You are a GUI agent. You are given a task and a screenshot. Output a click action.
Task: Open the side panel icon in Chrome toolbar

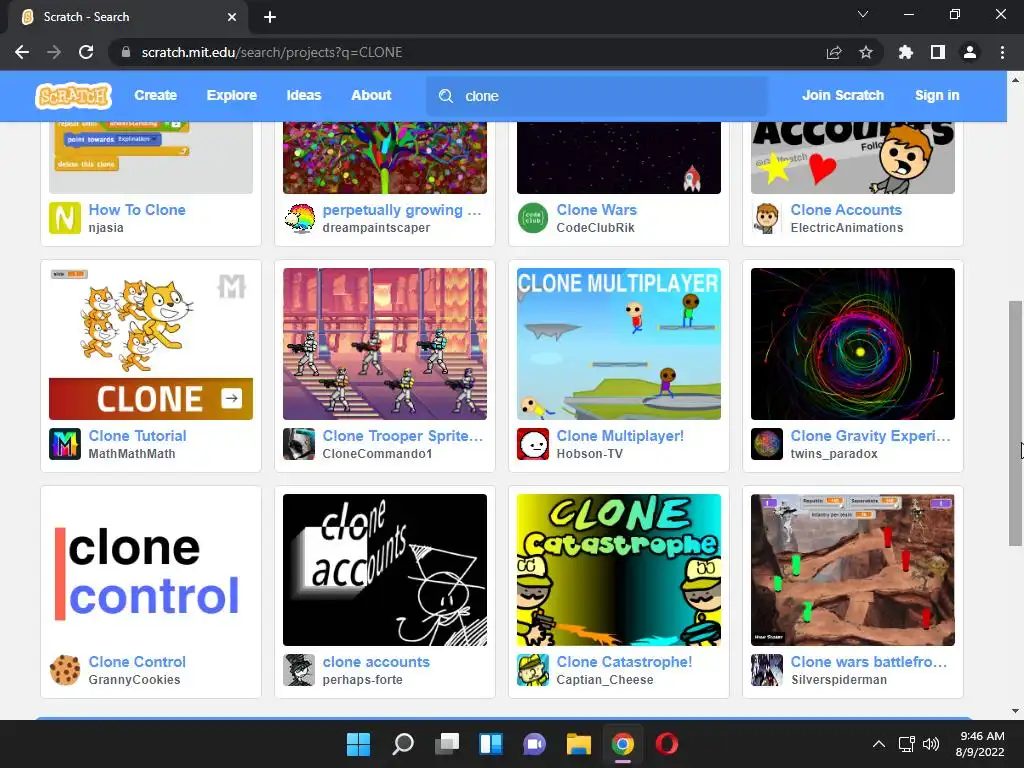(x=938, y=52)
